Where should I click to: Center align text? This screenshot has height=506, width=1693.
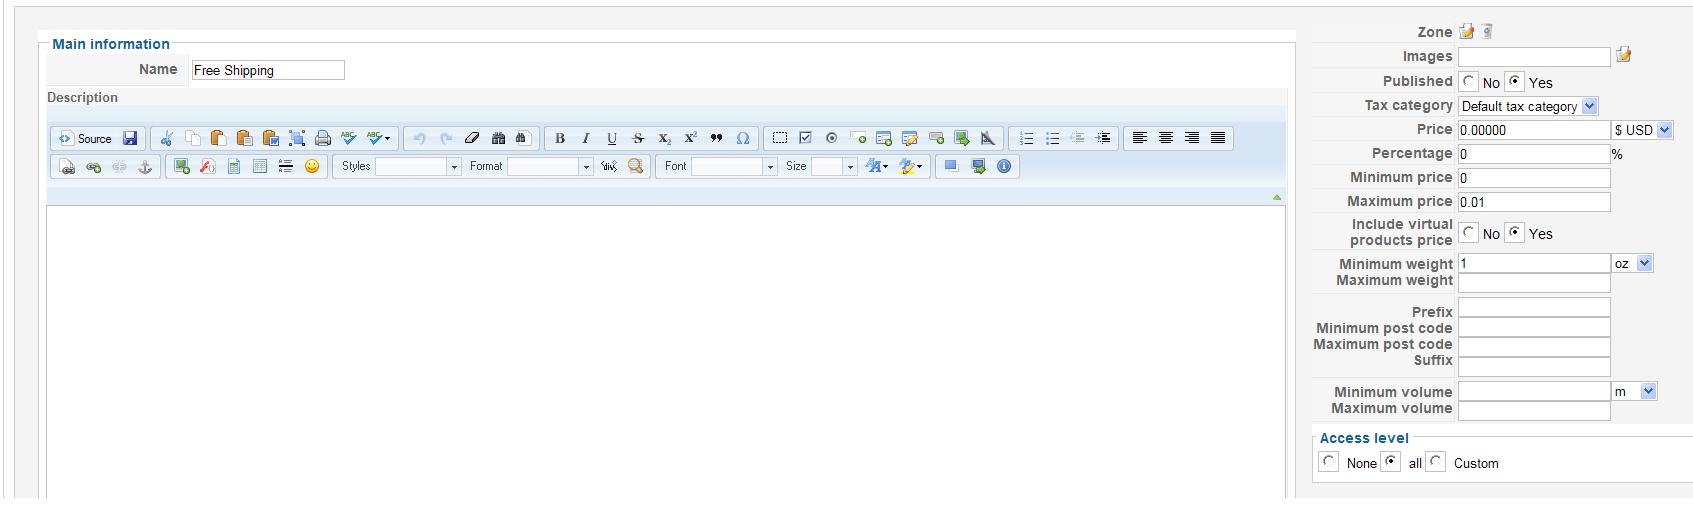coord(1166,138)
